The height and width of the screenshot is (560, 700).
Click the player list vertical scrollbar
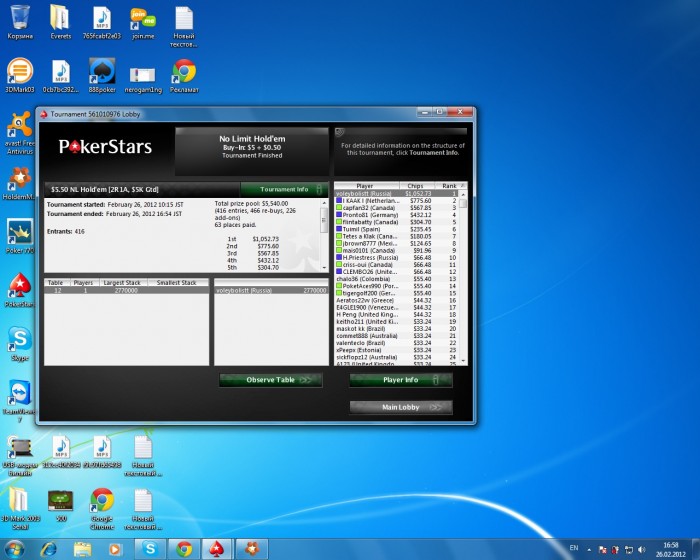point(463,280)
